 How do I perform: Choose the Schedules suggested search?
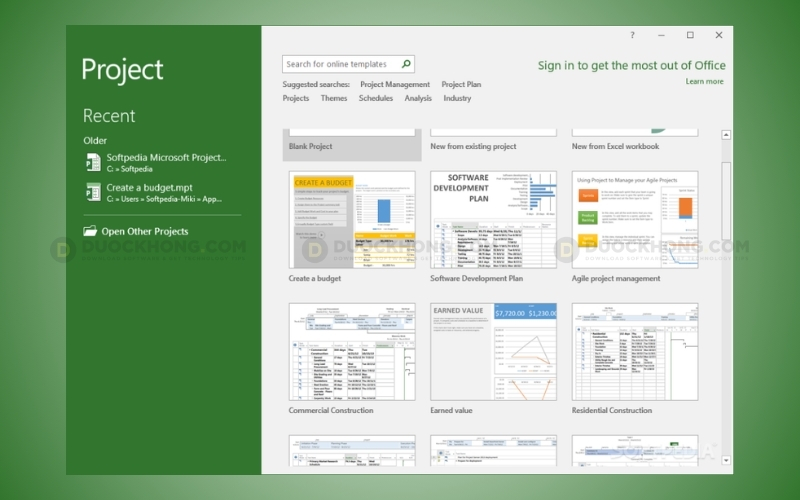376,99
